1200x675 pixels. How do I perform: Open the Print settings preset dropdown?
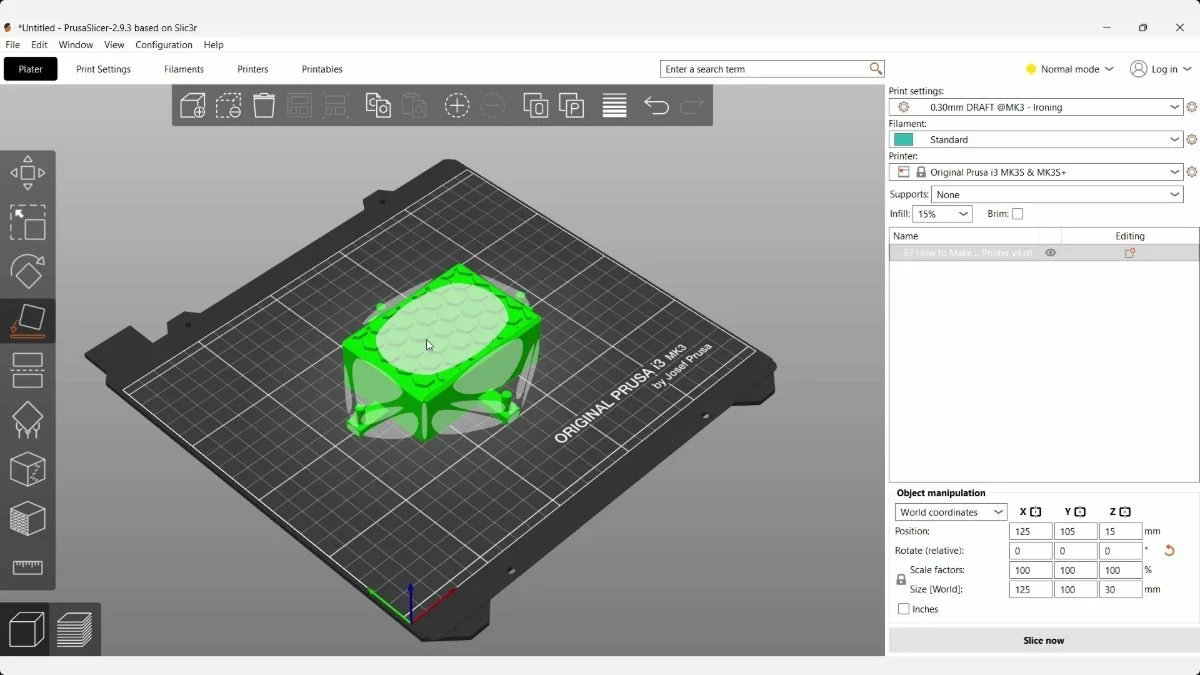(1036, 107)
